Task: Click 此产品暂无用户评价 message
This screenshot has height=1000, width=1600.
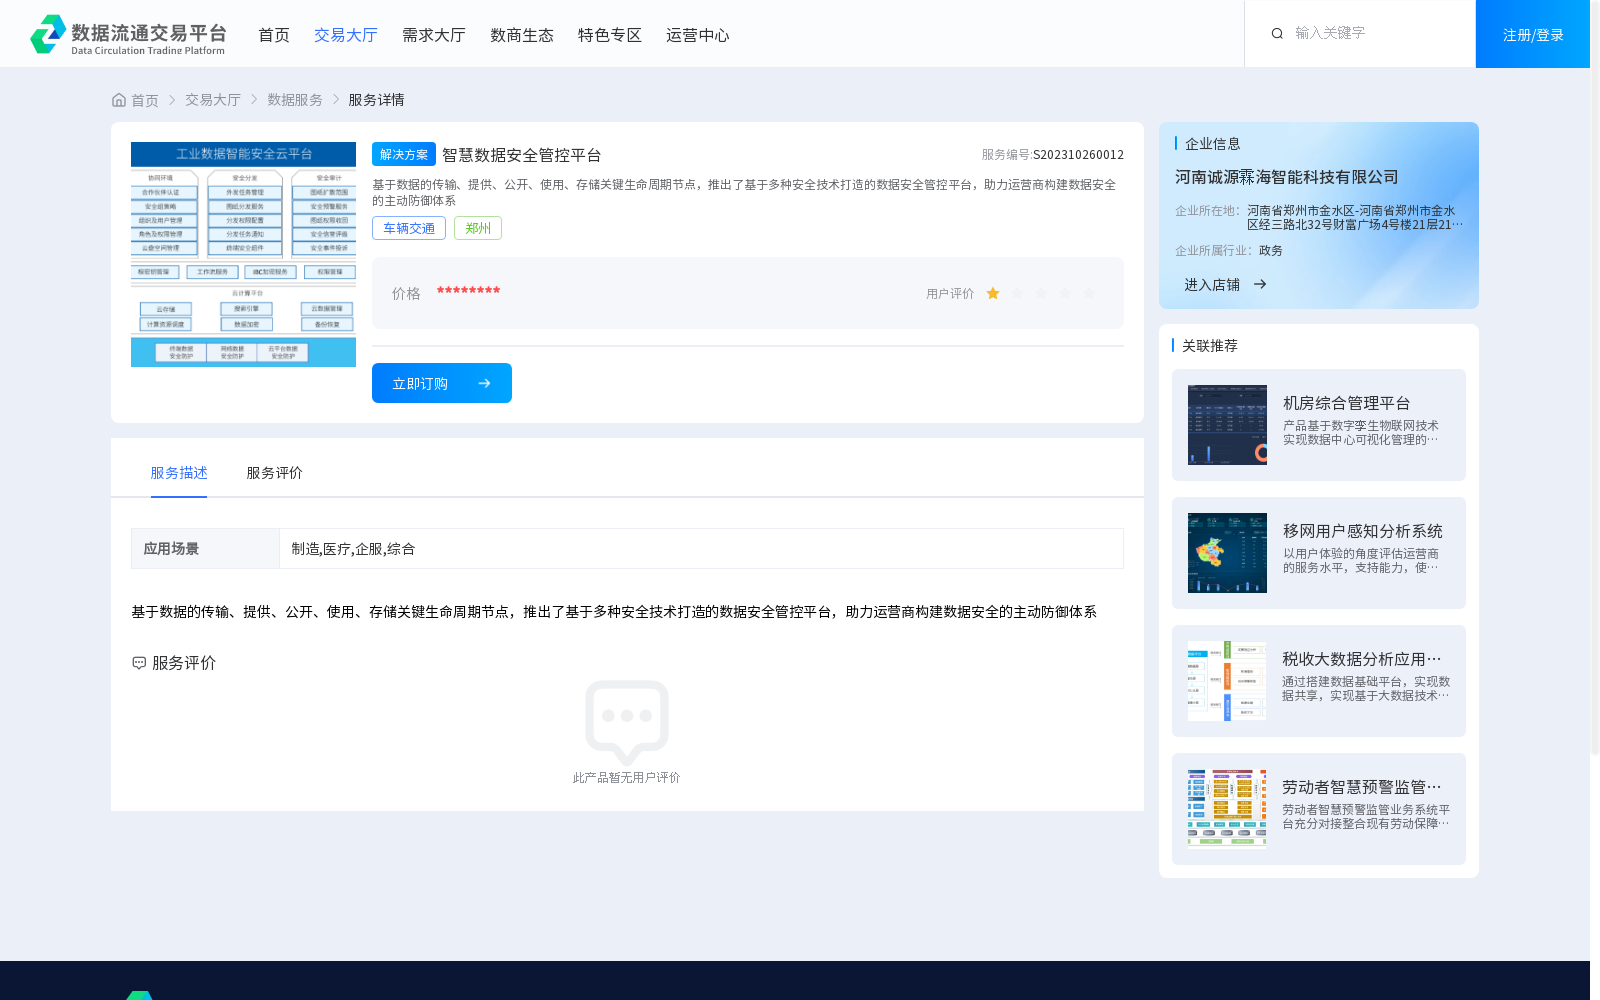Action: tap(626, 778)
